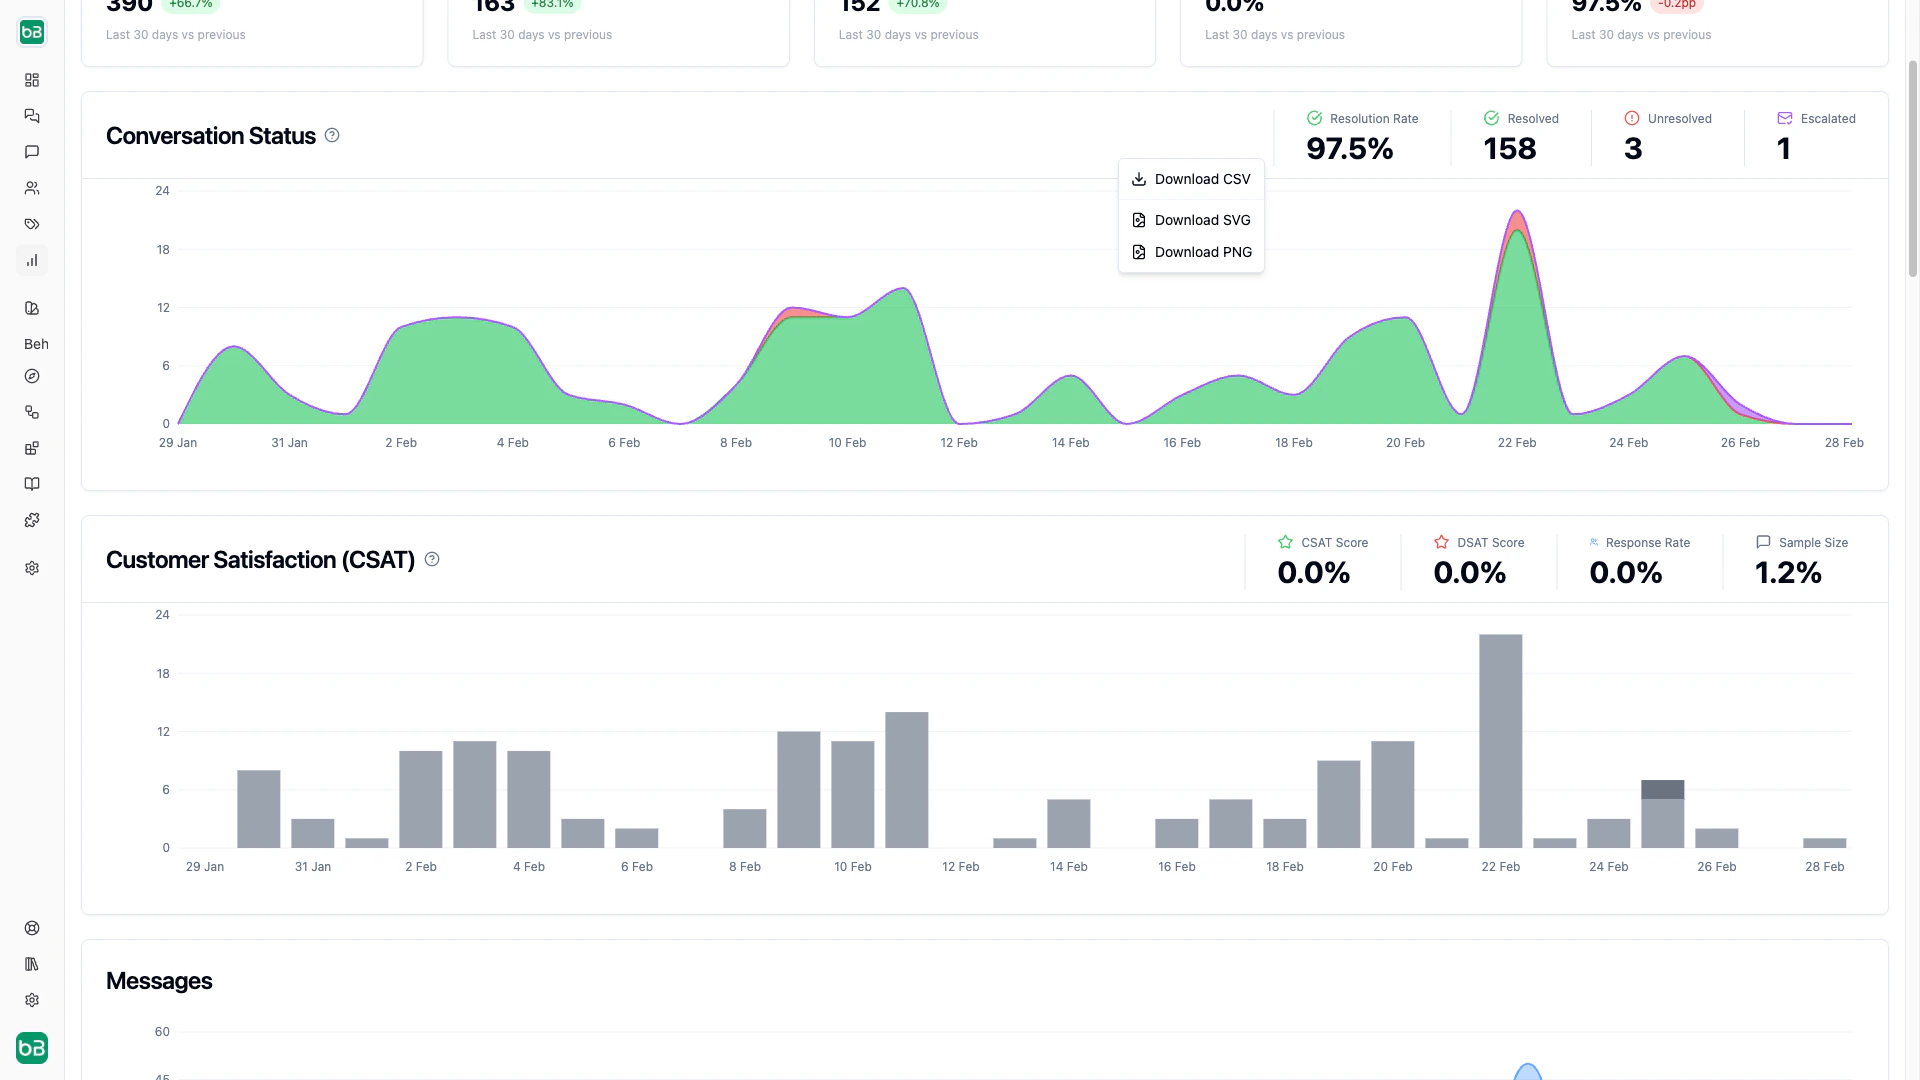Click the help tooltip beside Conversation Status

point(333,134)
